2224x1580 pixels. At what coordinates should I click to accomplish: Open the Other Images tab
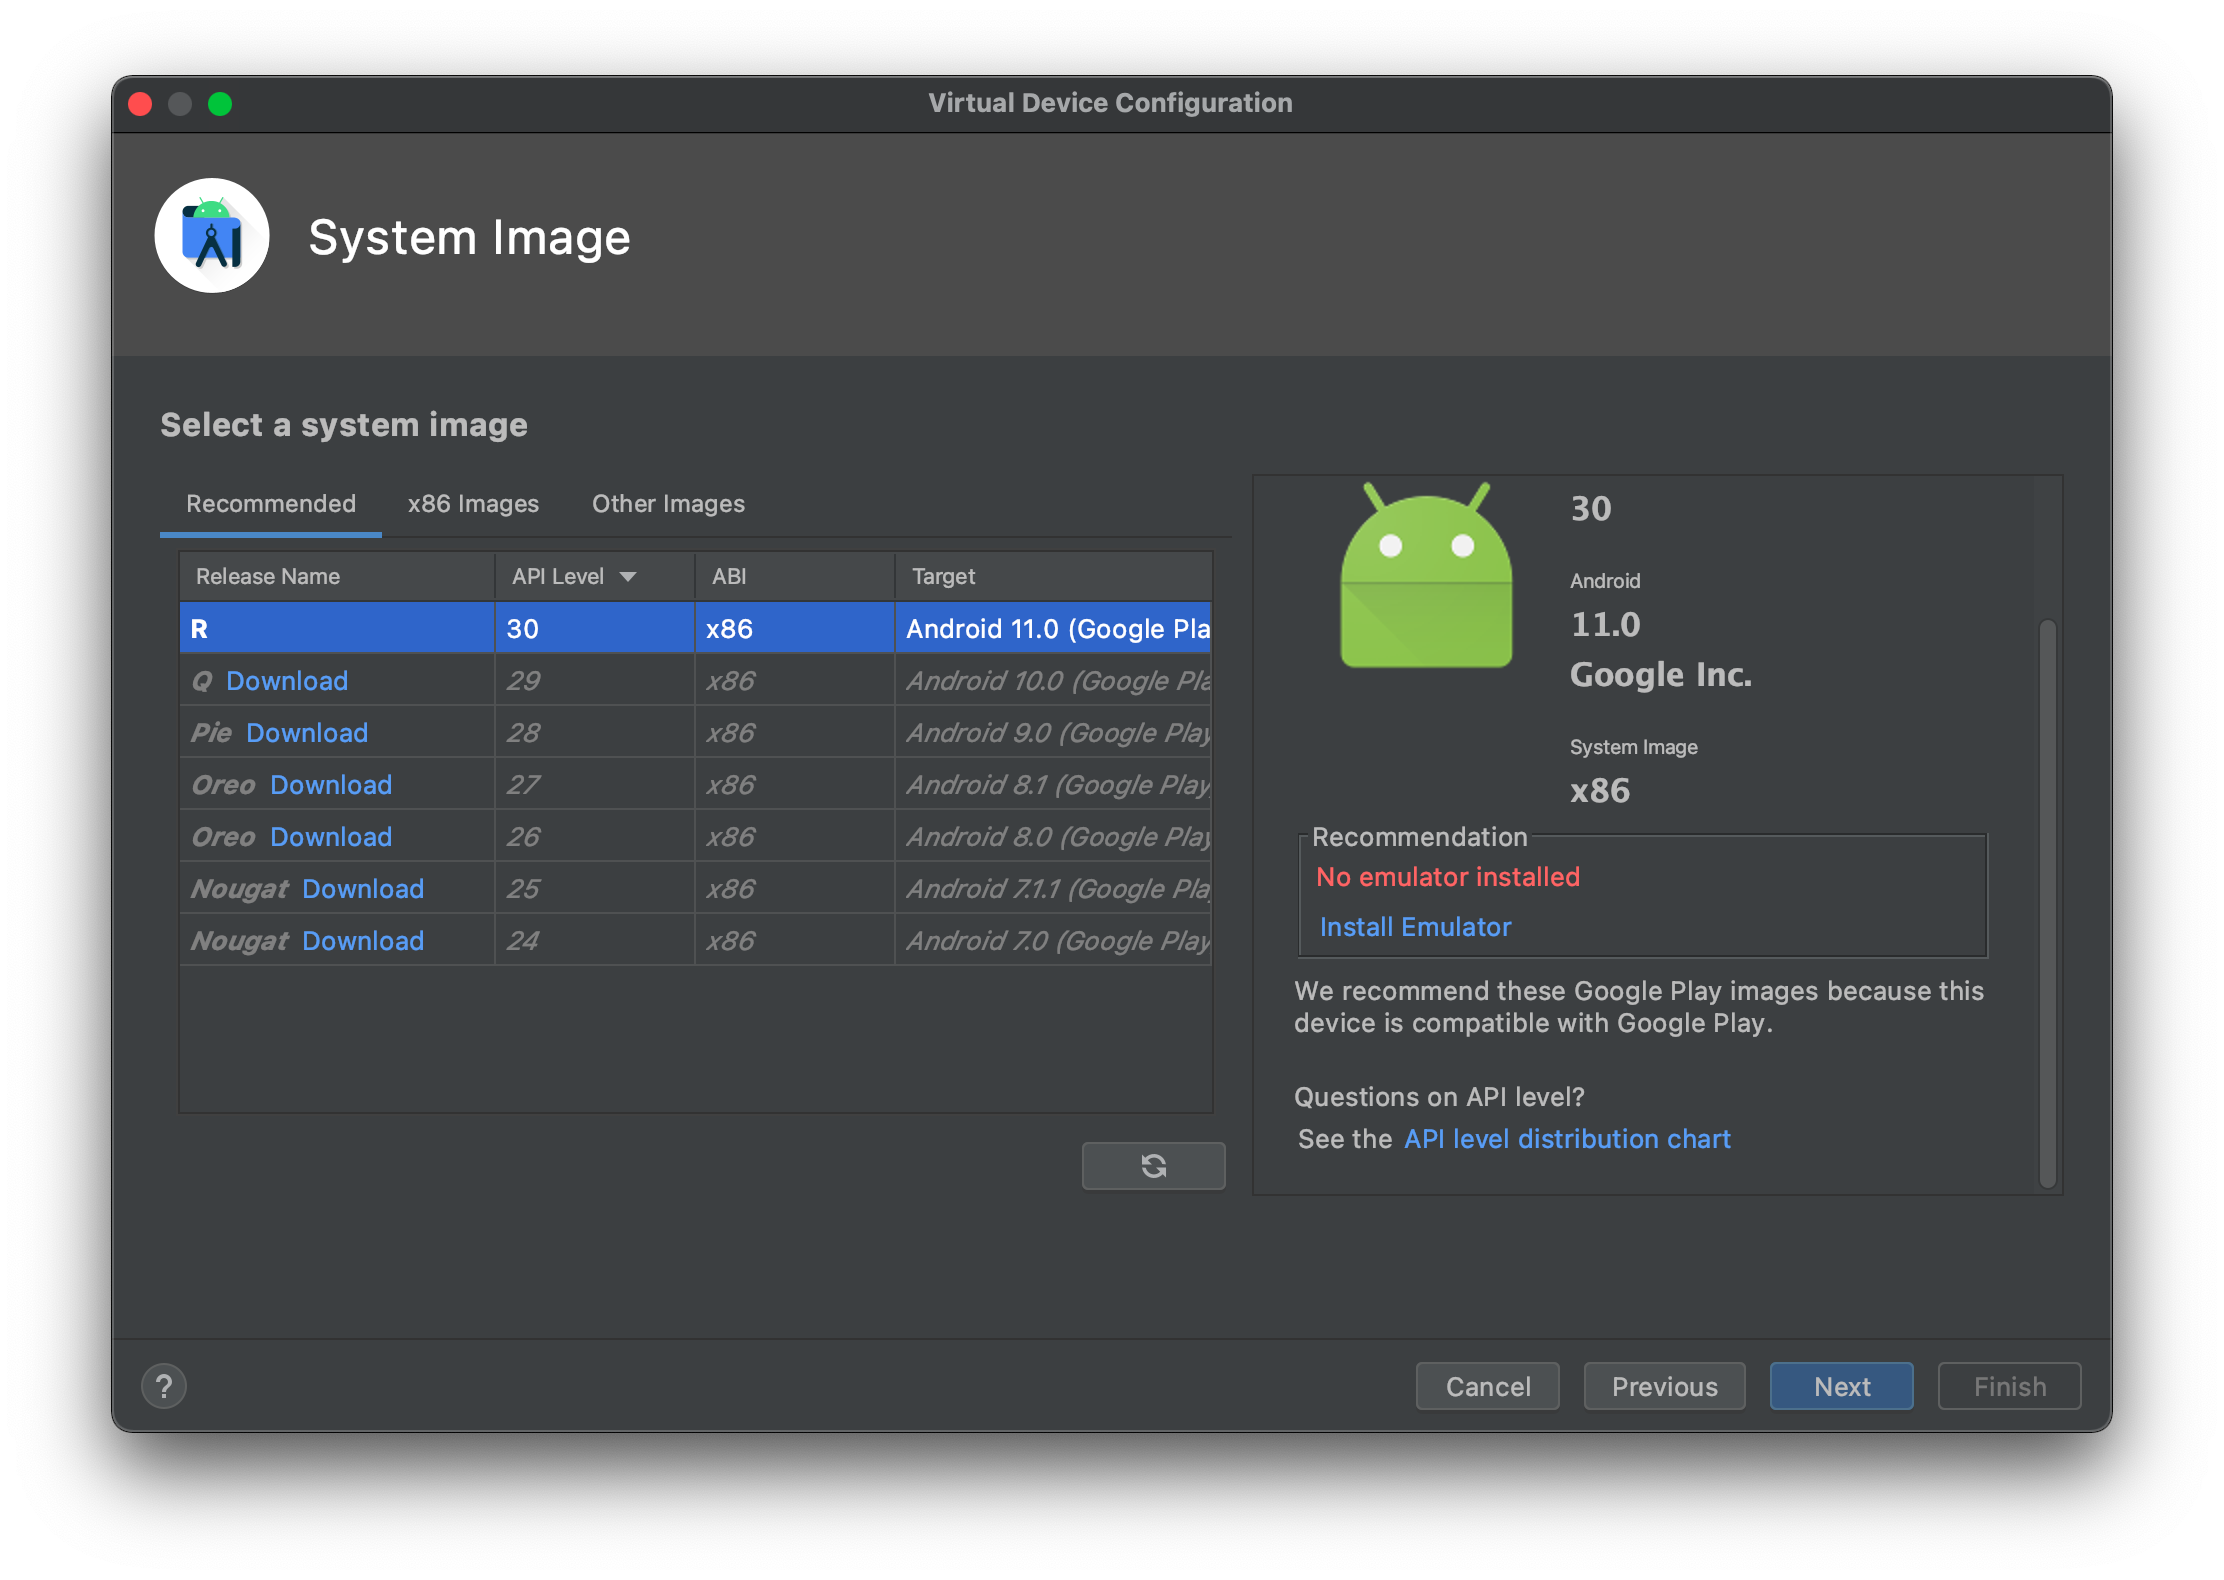(x=668, y=504)
